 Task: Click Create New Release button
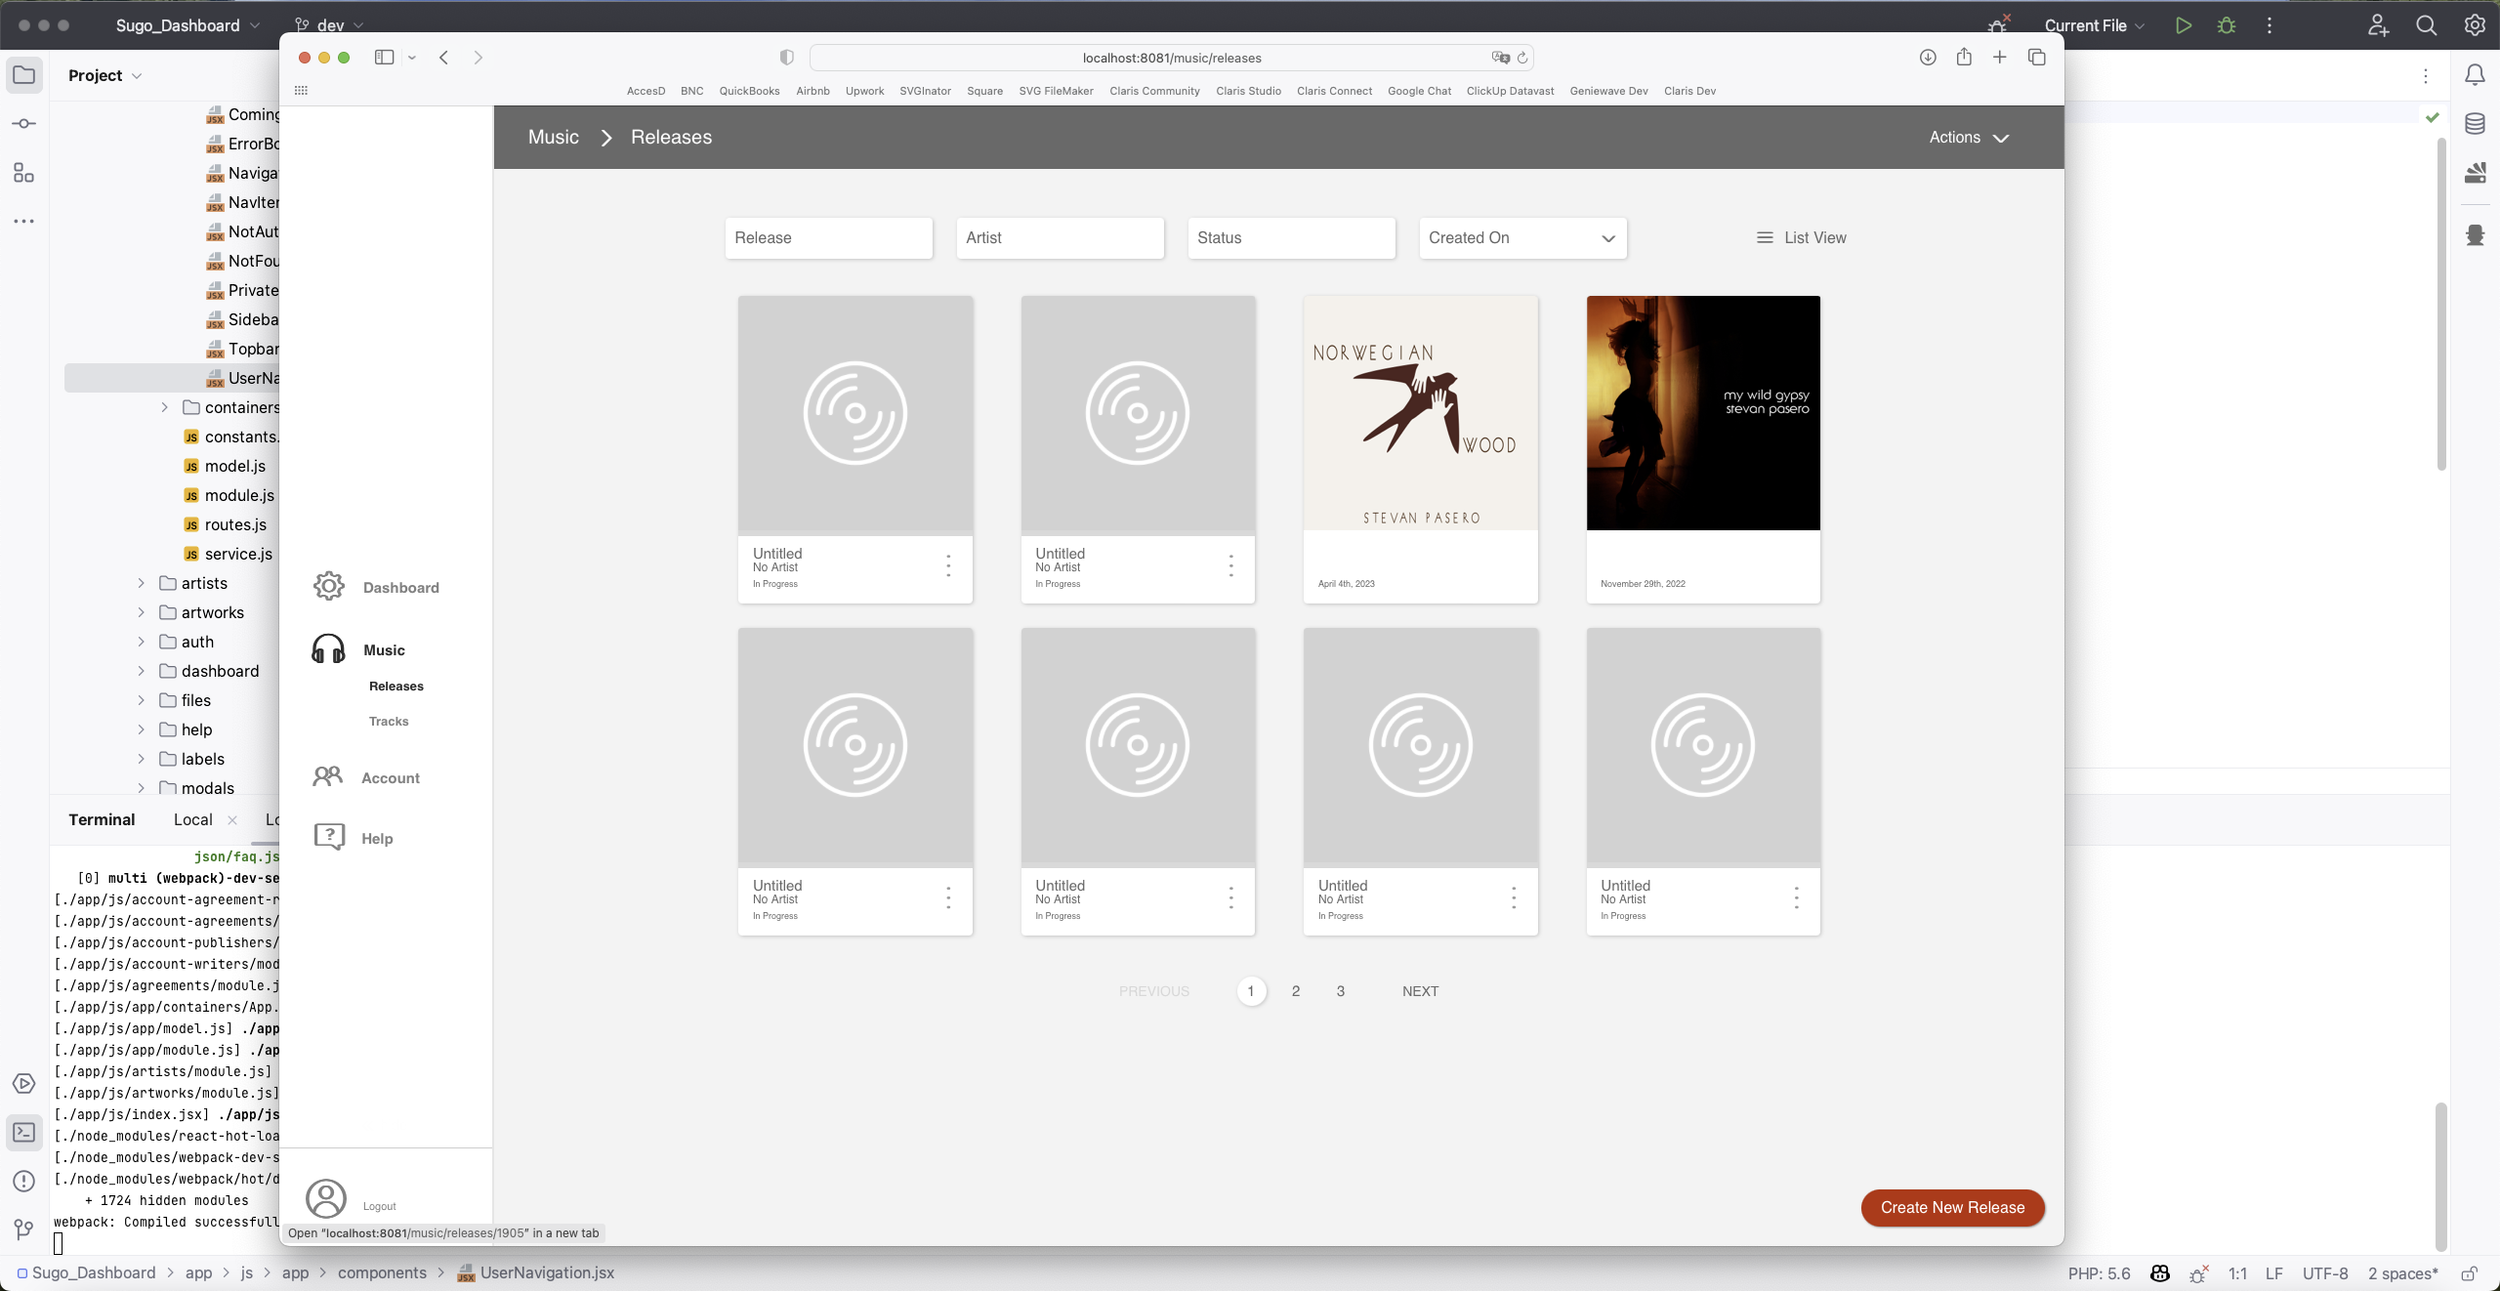tap(1951, 1207)
